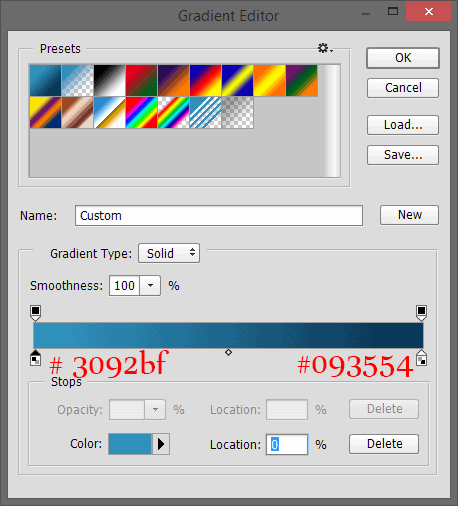
Task: Open color stop arrow menu beside swatch
Action: pos(161,444)
